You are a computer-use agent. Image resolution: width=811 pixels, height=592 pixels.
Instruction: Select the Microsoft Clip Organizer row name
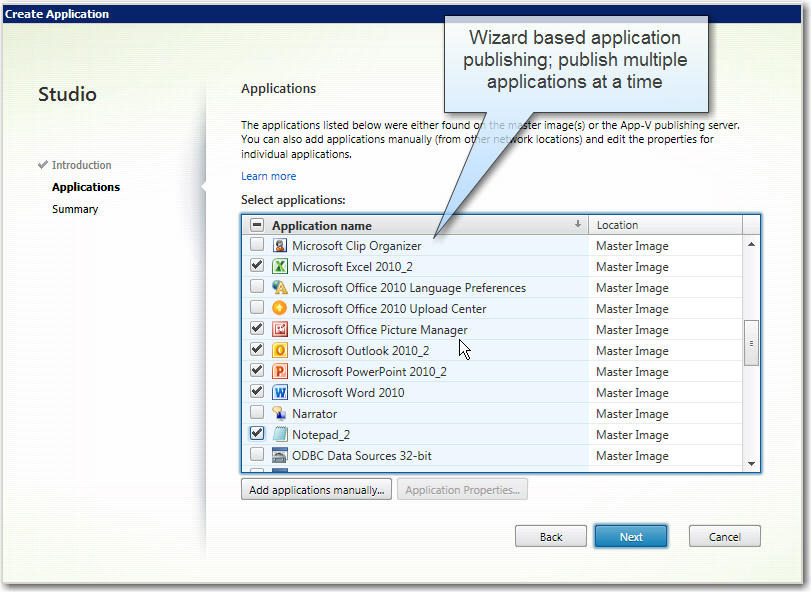click(356, 246)
